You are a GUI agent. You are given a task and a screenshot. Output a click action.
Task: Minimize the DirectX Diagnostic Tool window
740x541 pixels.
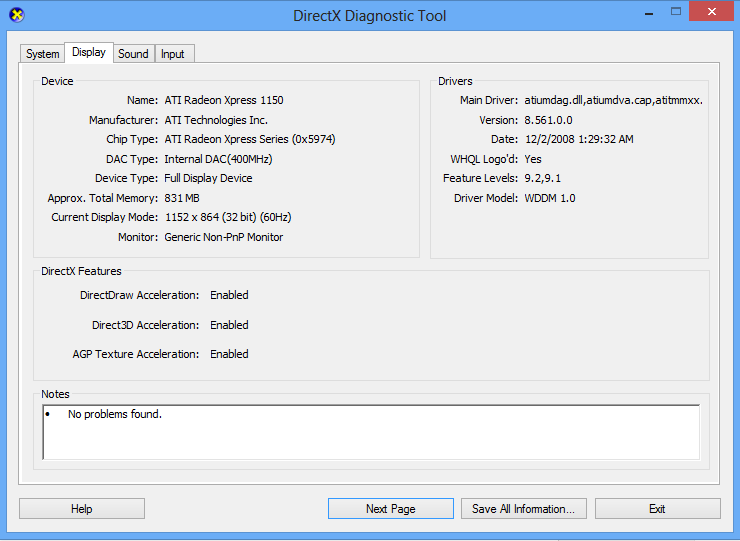pyautogui.click(x=649, y=13)
